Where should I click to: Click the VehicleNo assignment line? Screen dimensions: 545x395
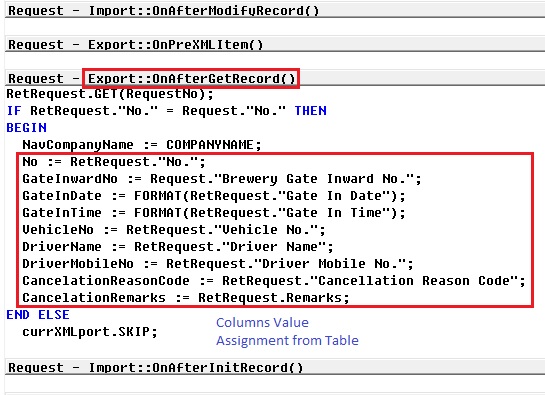(174, 229)
